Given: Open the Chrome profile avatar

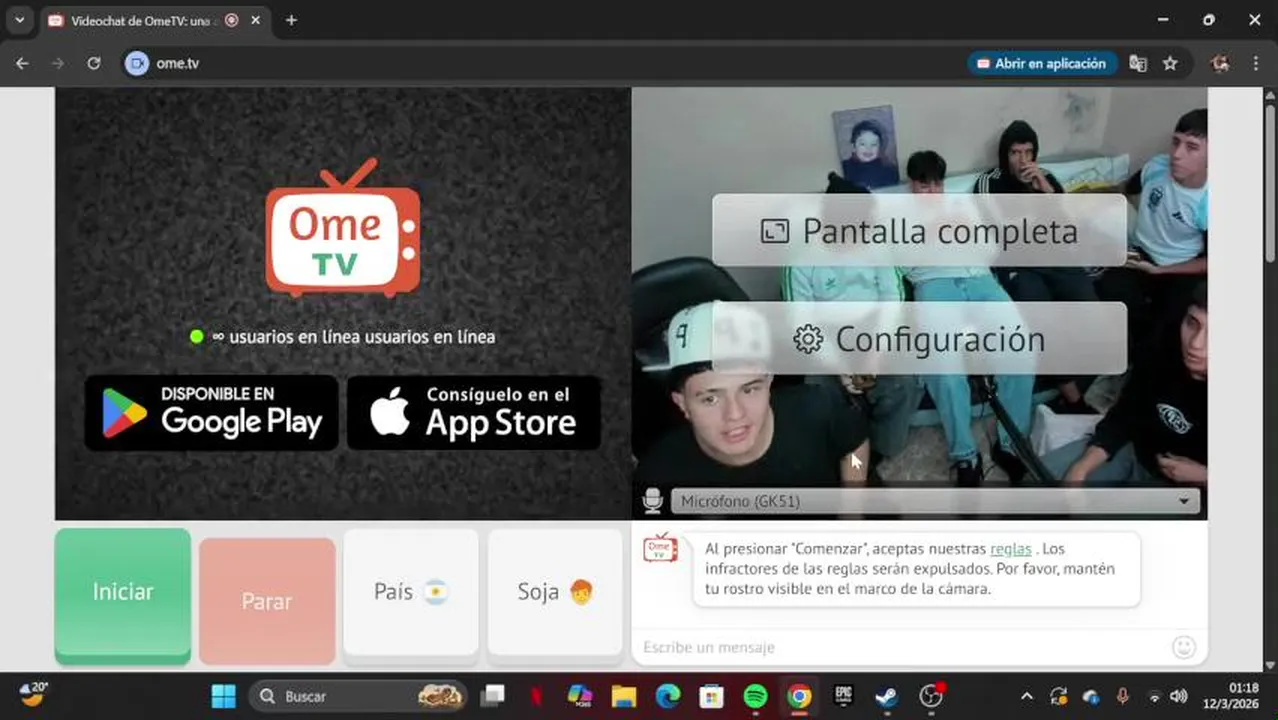Looking at the screenshot, I should click(x=1220, y=63).
